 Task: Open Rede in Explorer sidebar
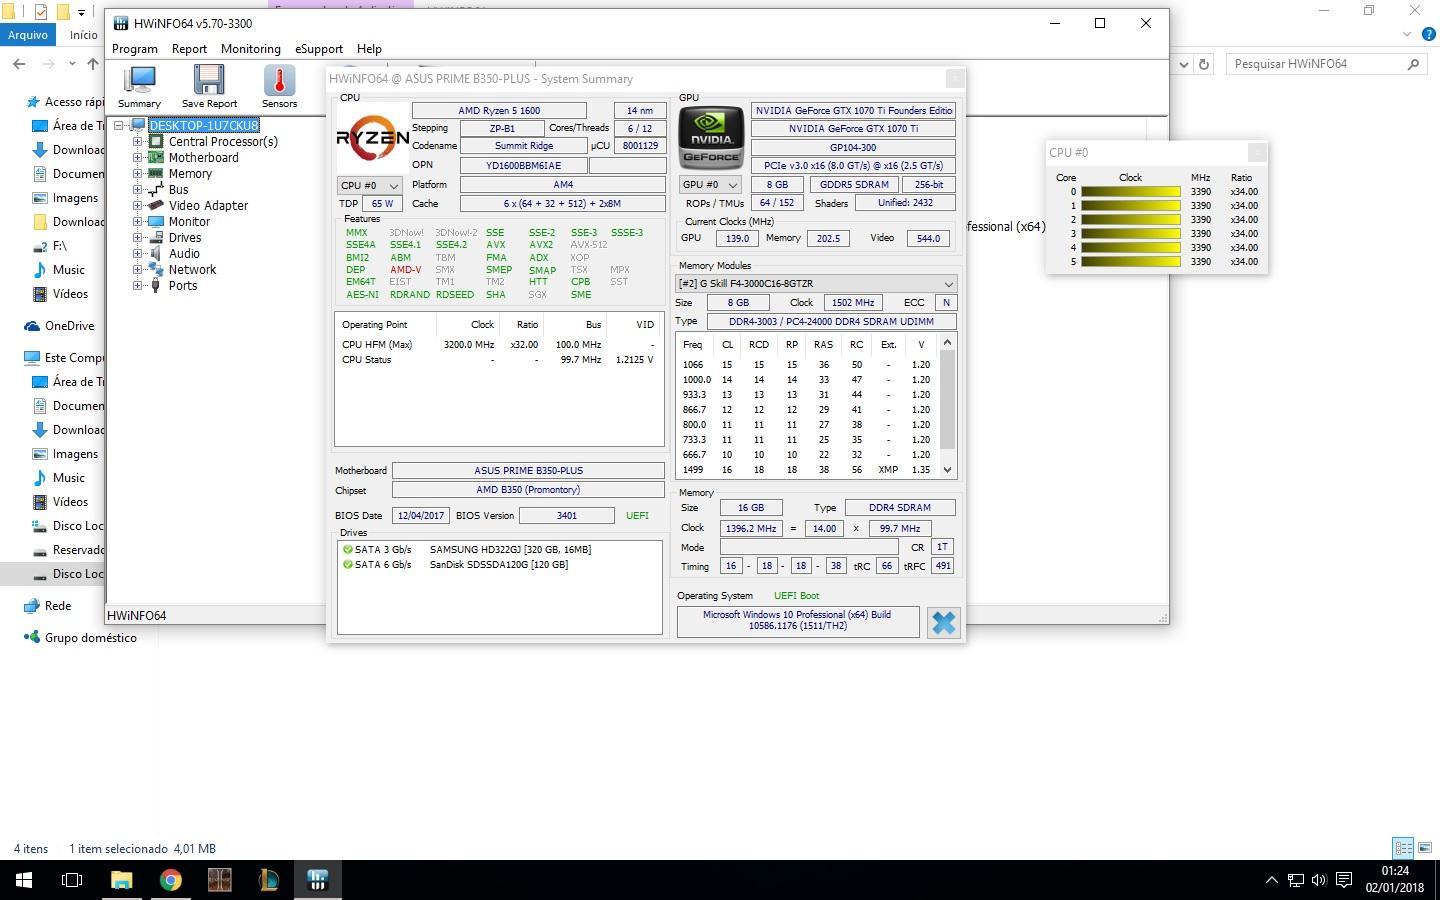coord(58,606)
